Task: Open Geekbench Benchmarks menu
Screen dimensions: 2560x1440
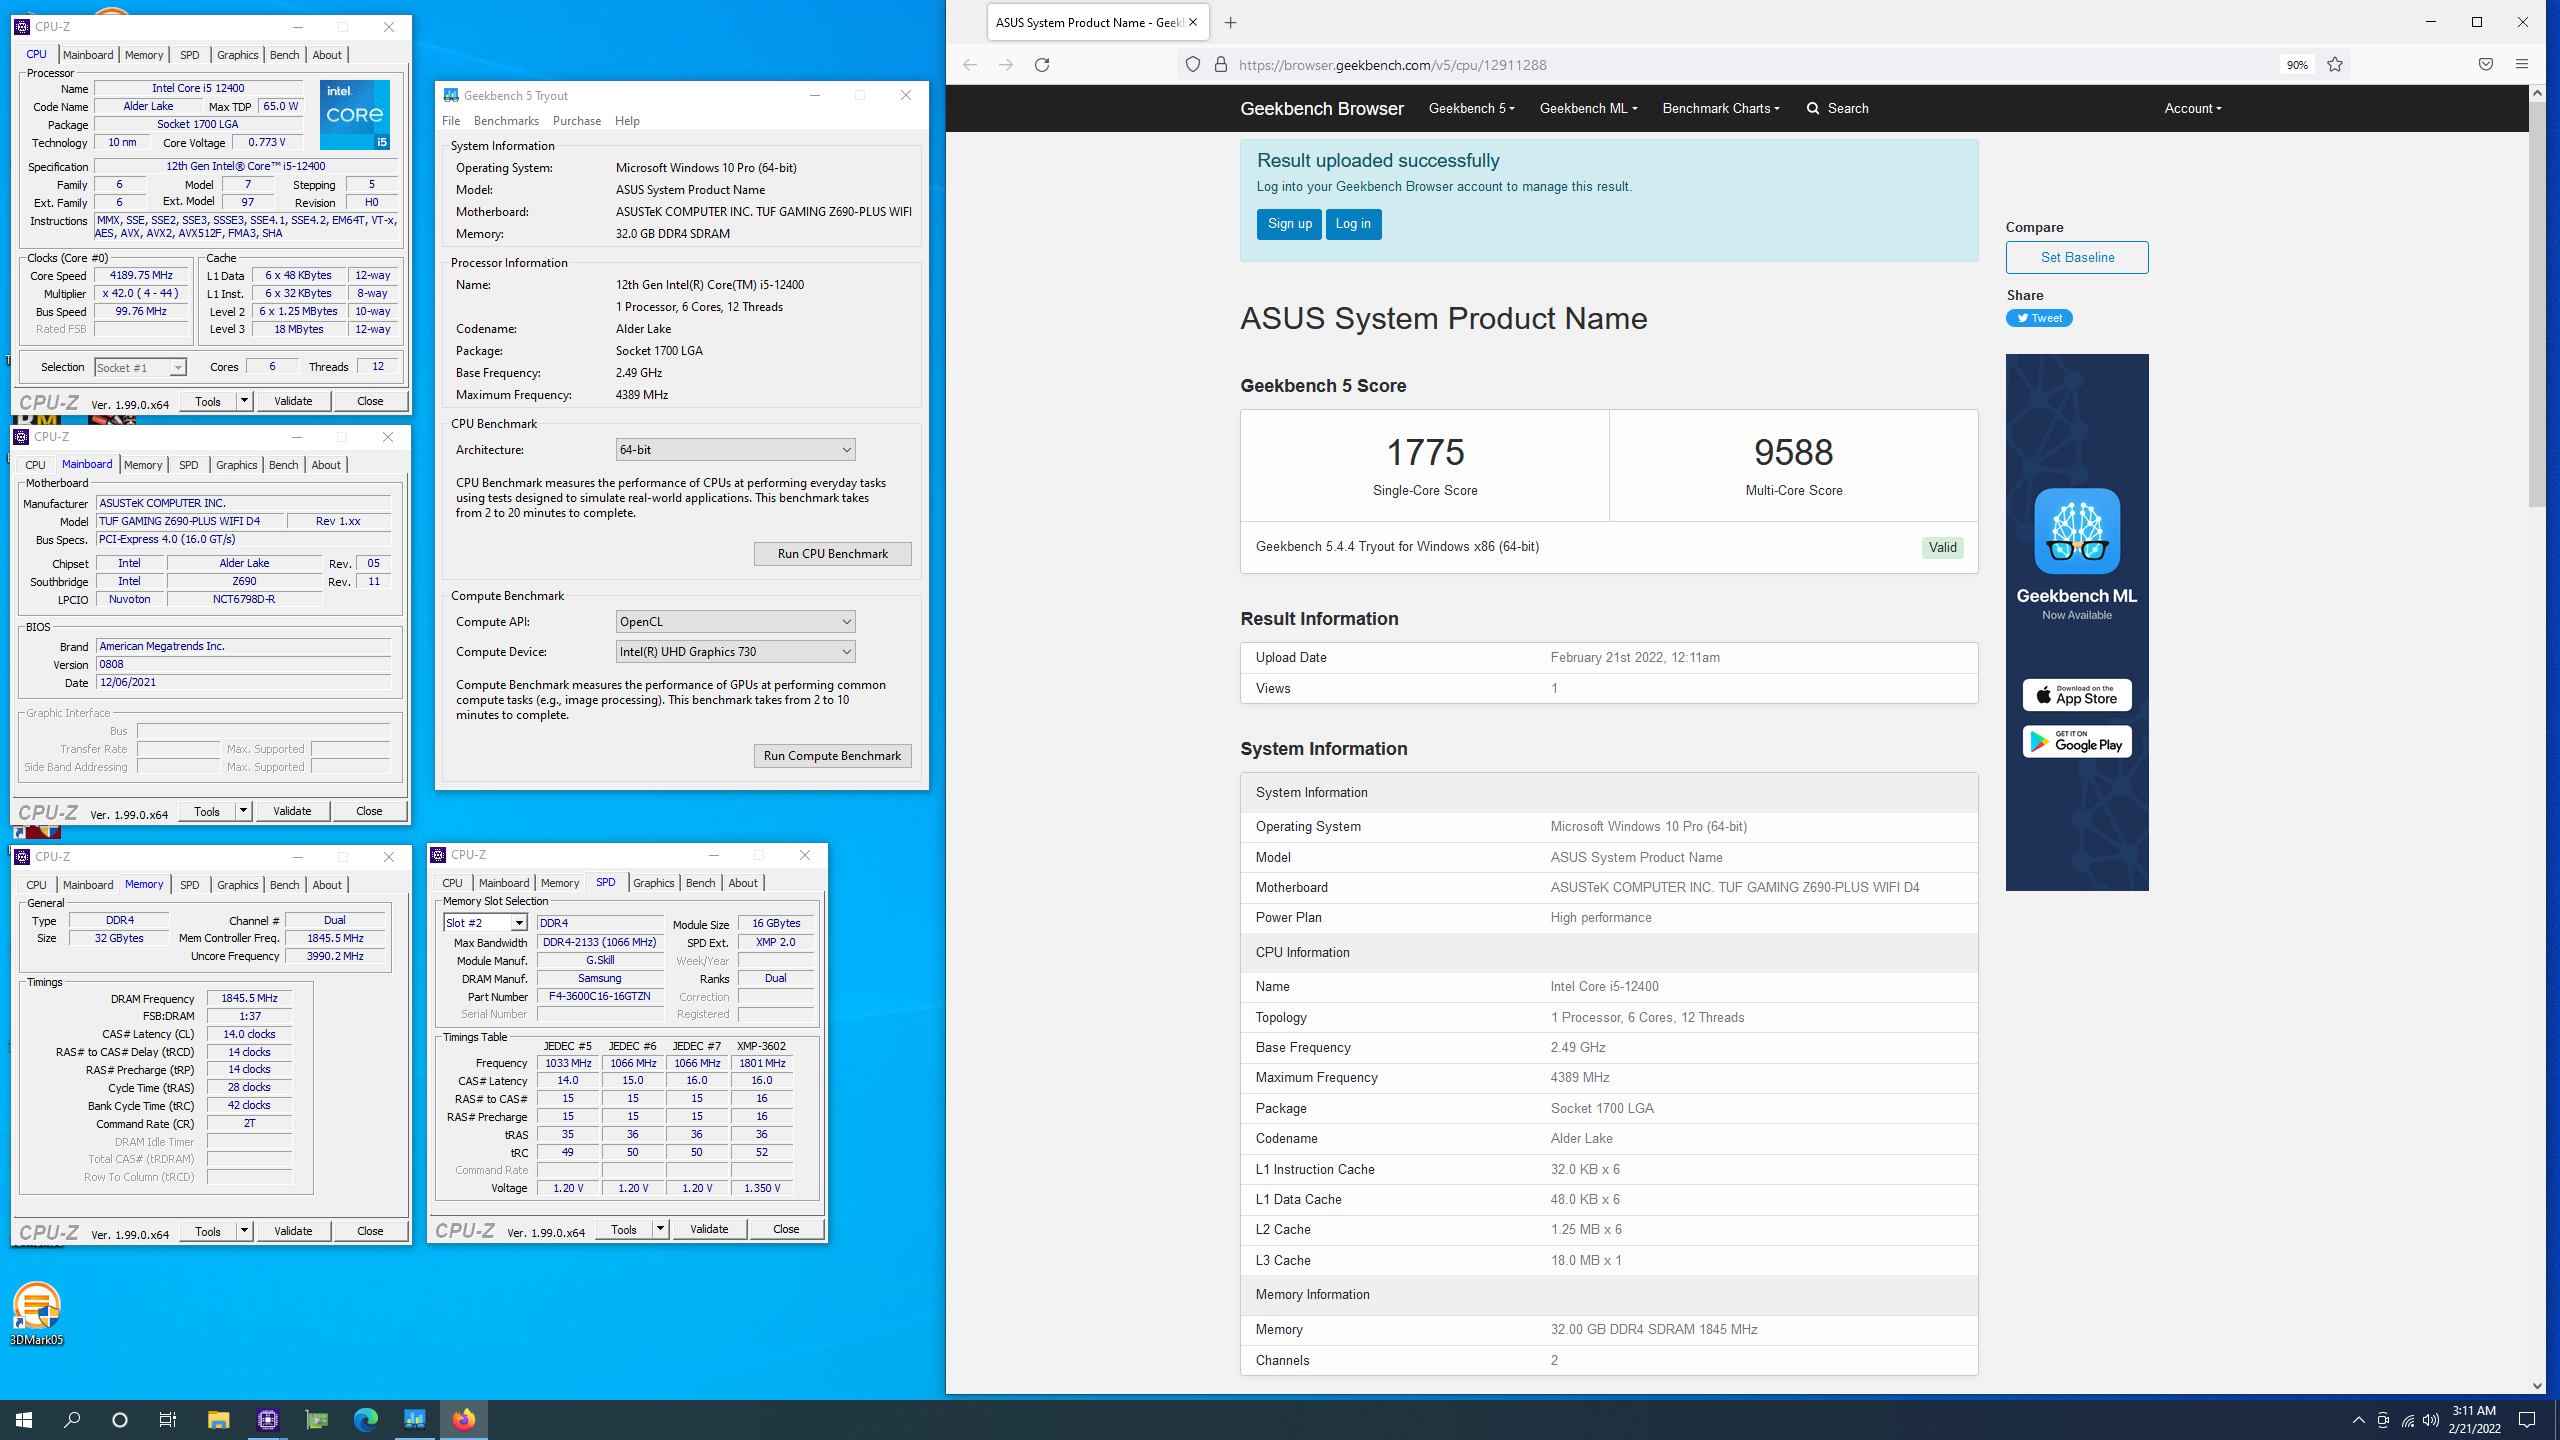Action: click(506, 121)
